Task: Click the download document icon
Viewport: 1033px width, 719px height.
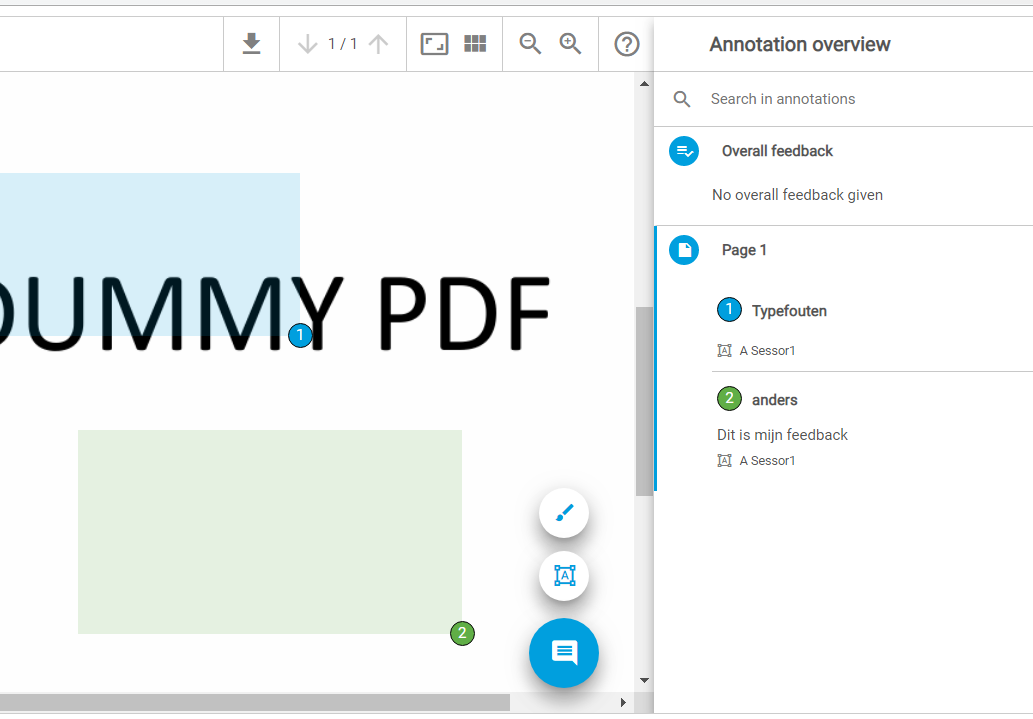Action: [x=251, y=44]
